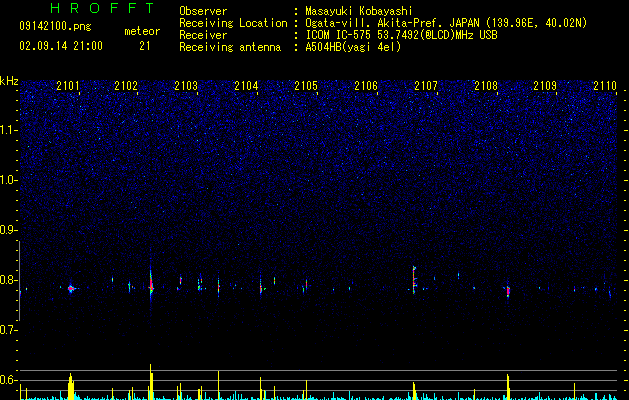The height and width of the screenshot is (400, 629).
Task: Click the date stamp 02.09.14 21:00
Action: (x=61, y=46)
